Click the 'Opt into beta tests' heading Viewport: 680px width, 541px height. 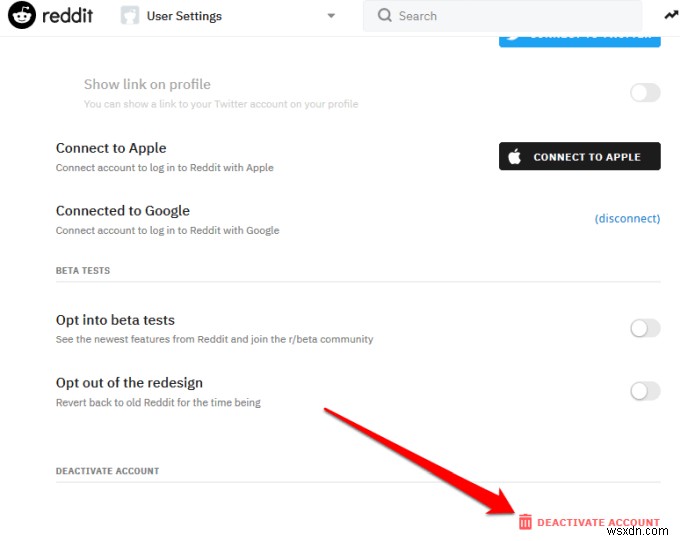tap(115, 320)
